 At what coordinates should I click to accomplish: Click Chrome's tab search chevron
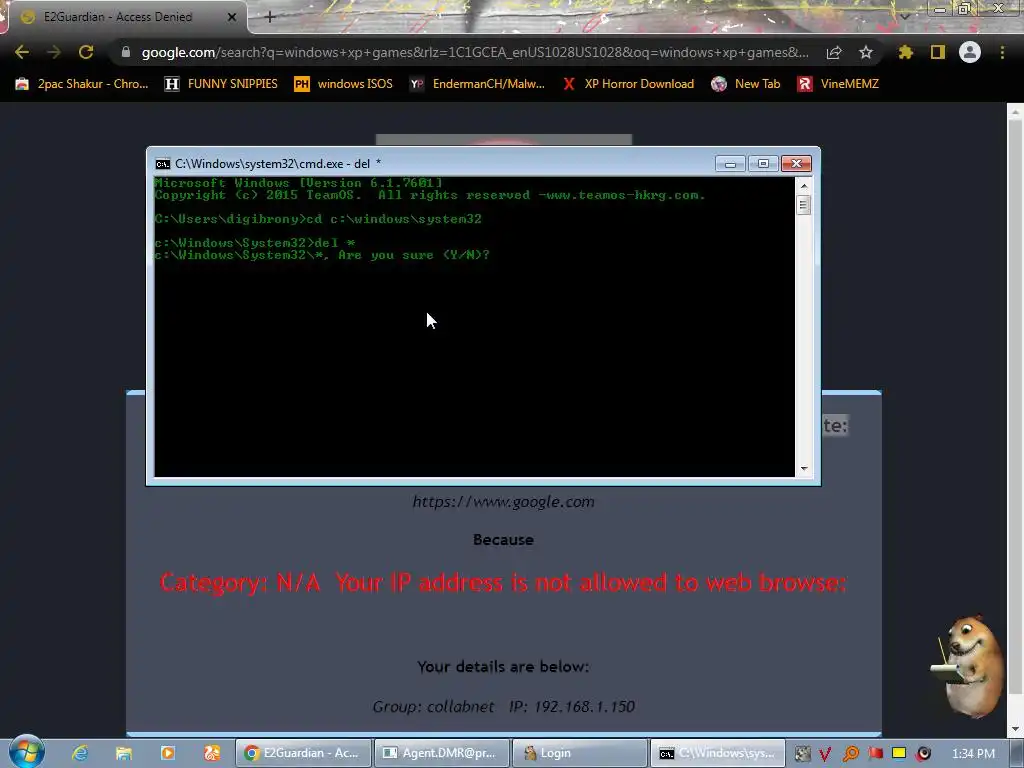(905, 16)
